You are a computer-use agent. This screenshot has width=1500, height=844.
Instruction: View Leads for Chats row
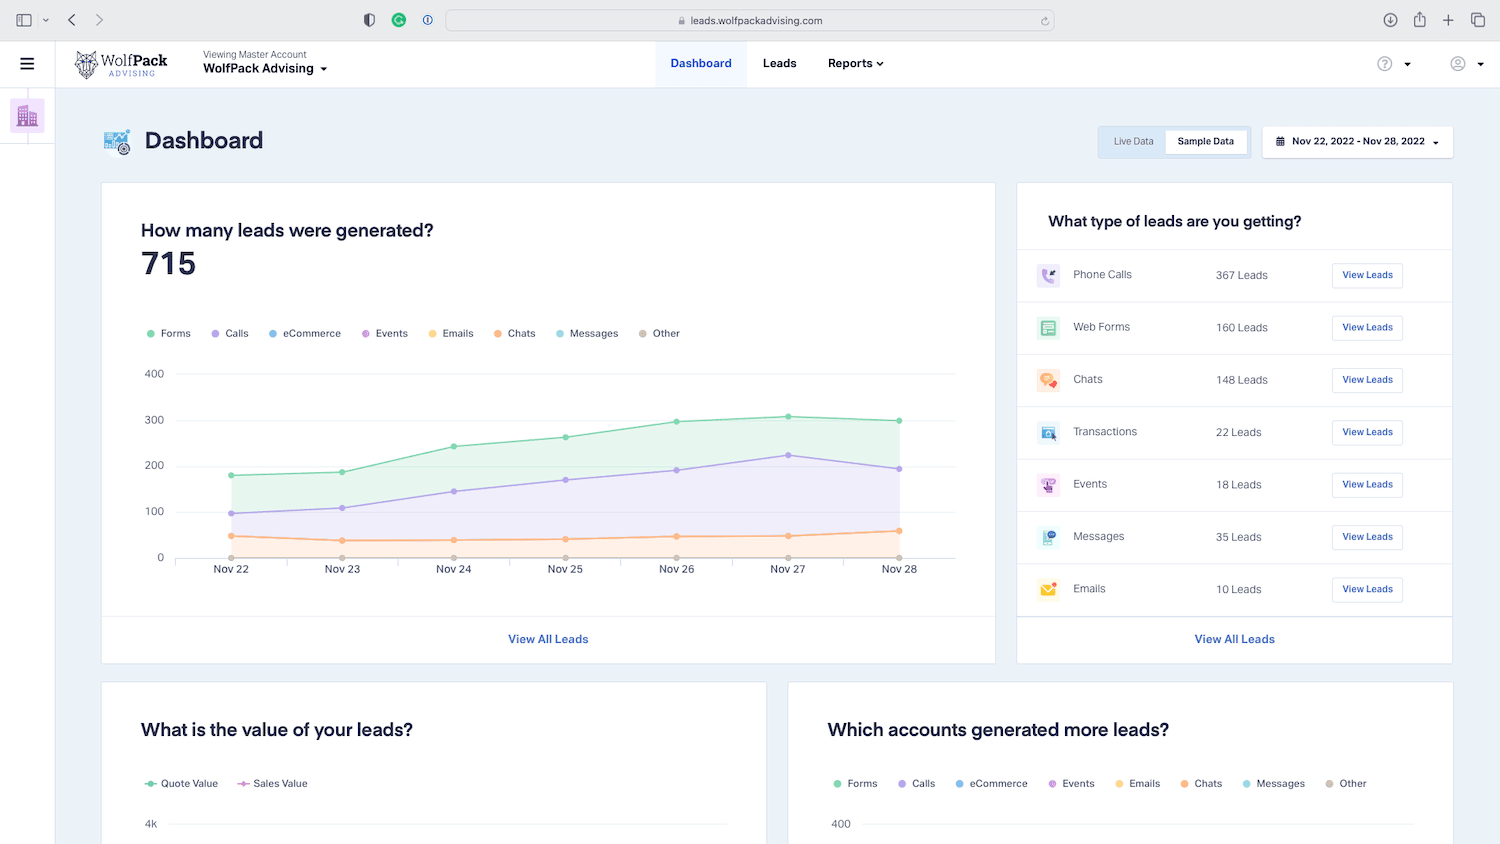(1367, 380)
